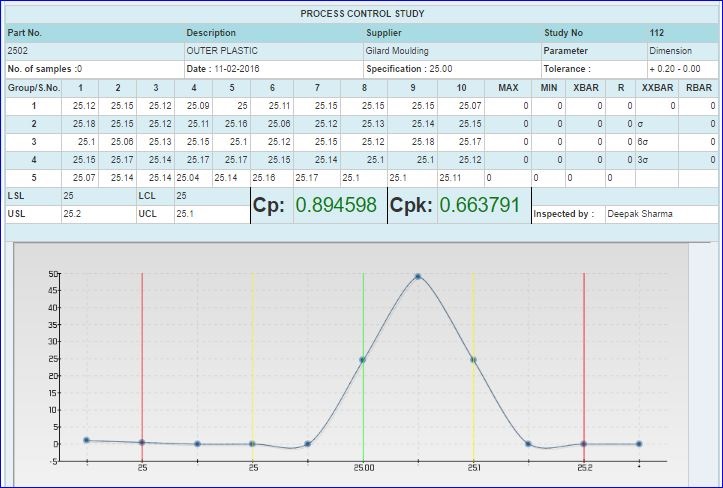The height and width of the screenshot is (488, 723).
Task: Focus the USL input containing 25.2
Action: pos(97,213)
